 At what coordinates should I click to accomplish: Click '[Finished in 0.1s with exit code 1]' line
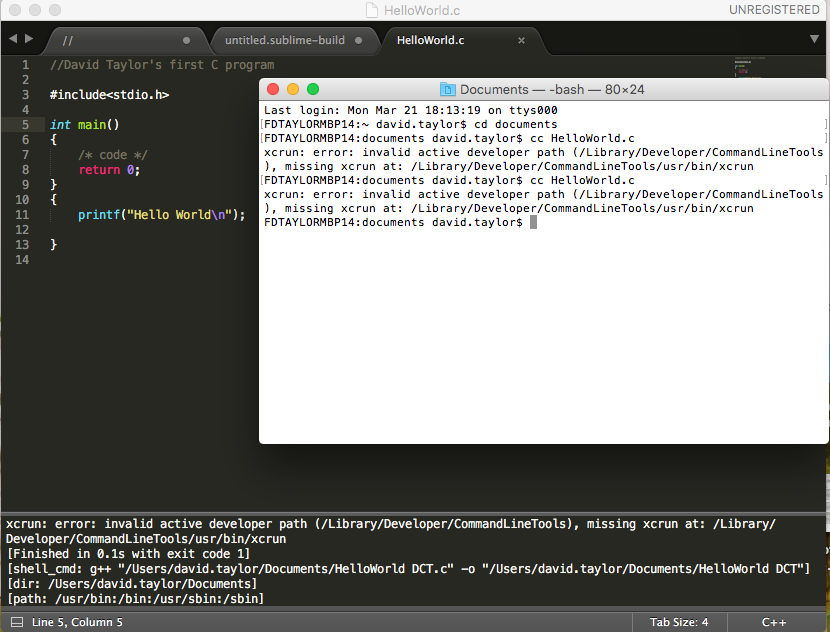click(x=128, y=554)
